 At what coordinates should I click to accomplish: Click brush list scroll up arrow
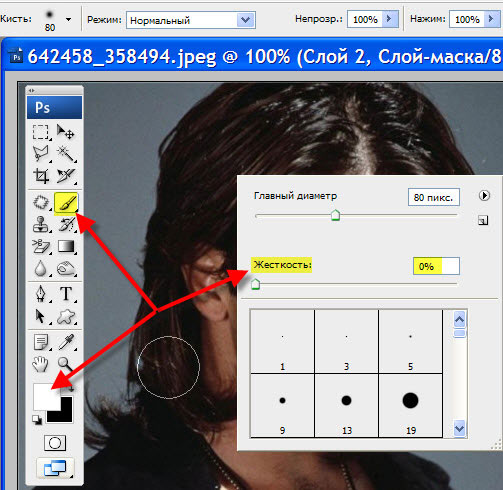459,320
